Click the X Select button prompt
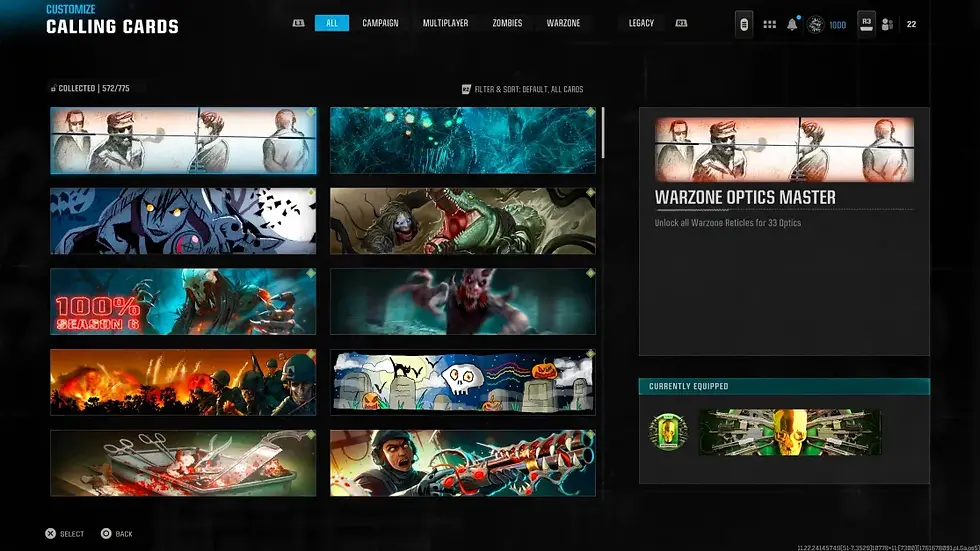The height and width of the screenshot is (551, 980). pos(64,534)
